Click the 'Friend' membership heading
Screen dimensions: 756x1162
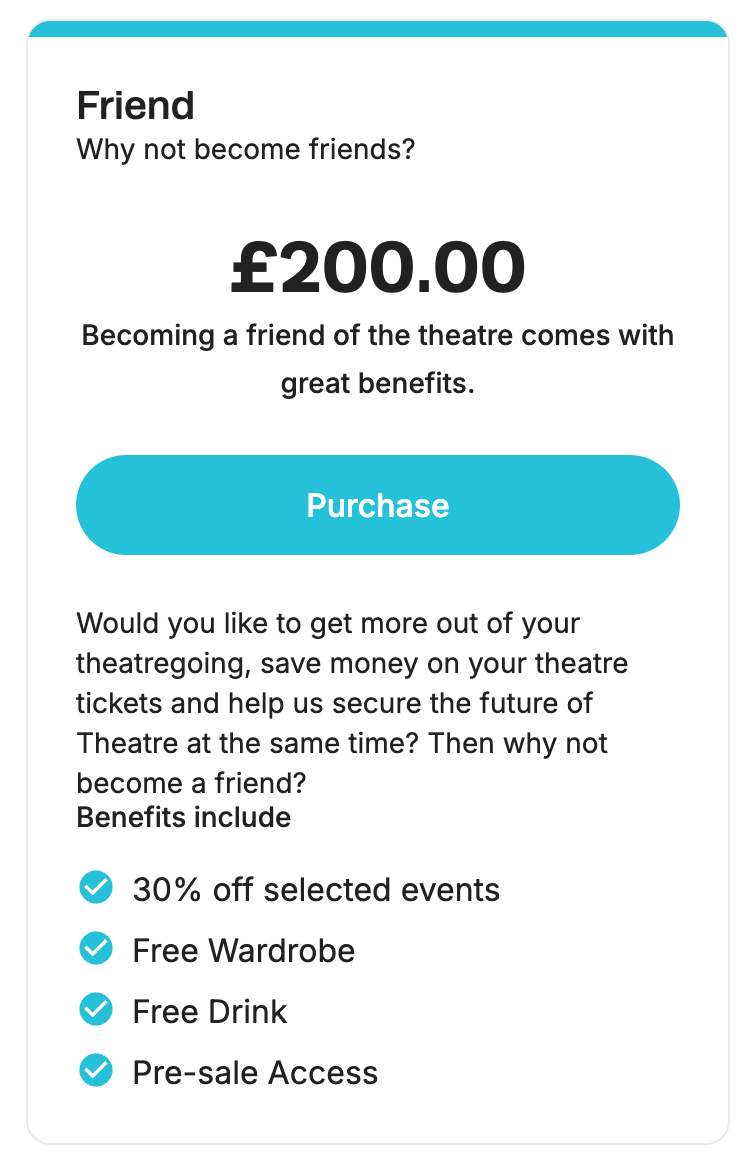(136, 105)
